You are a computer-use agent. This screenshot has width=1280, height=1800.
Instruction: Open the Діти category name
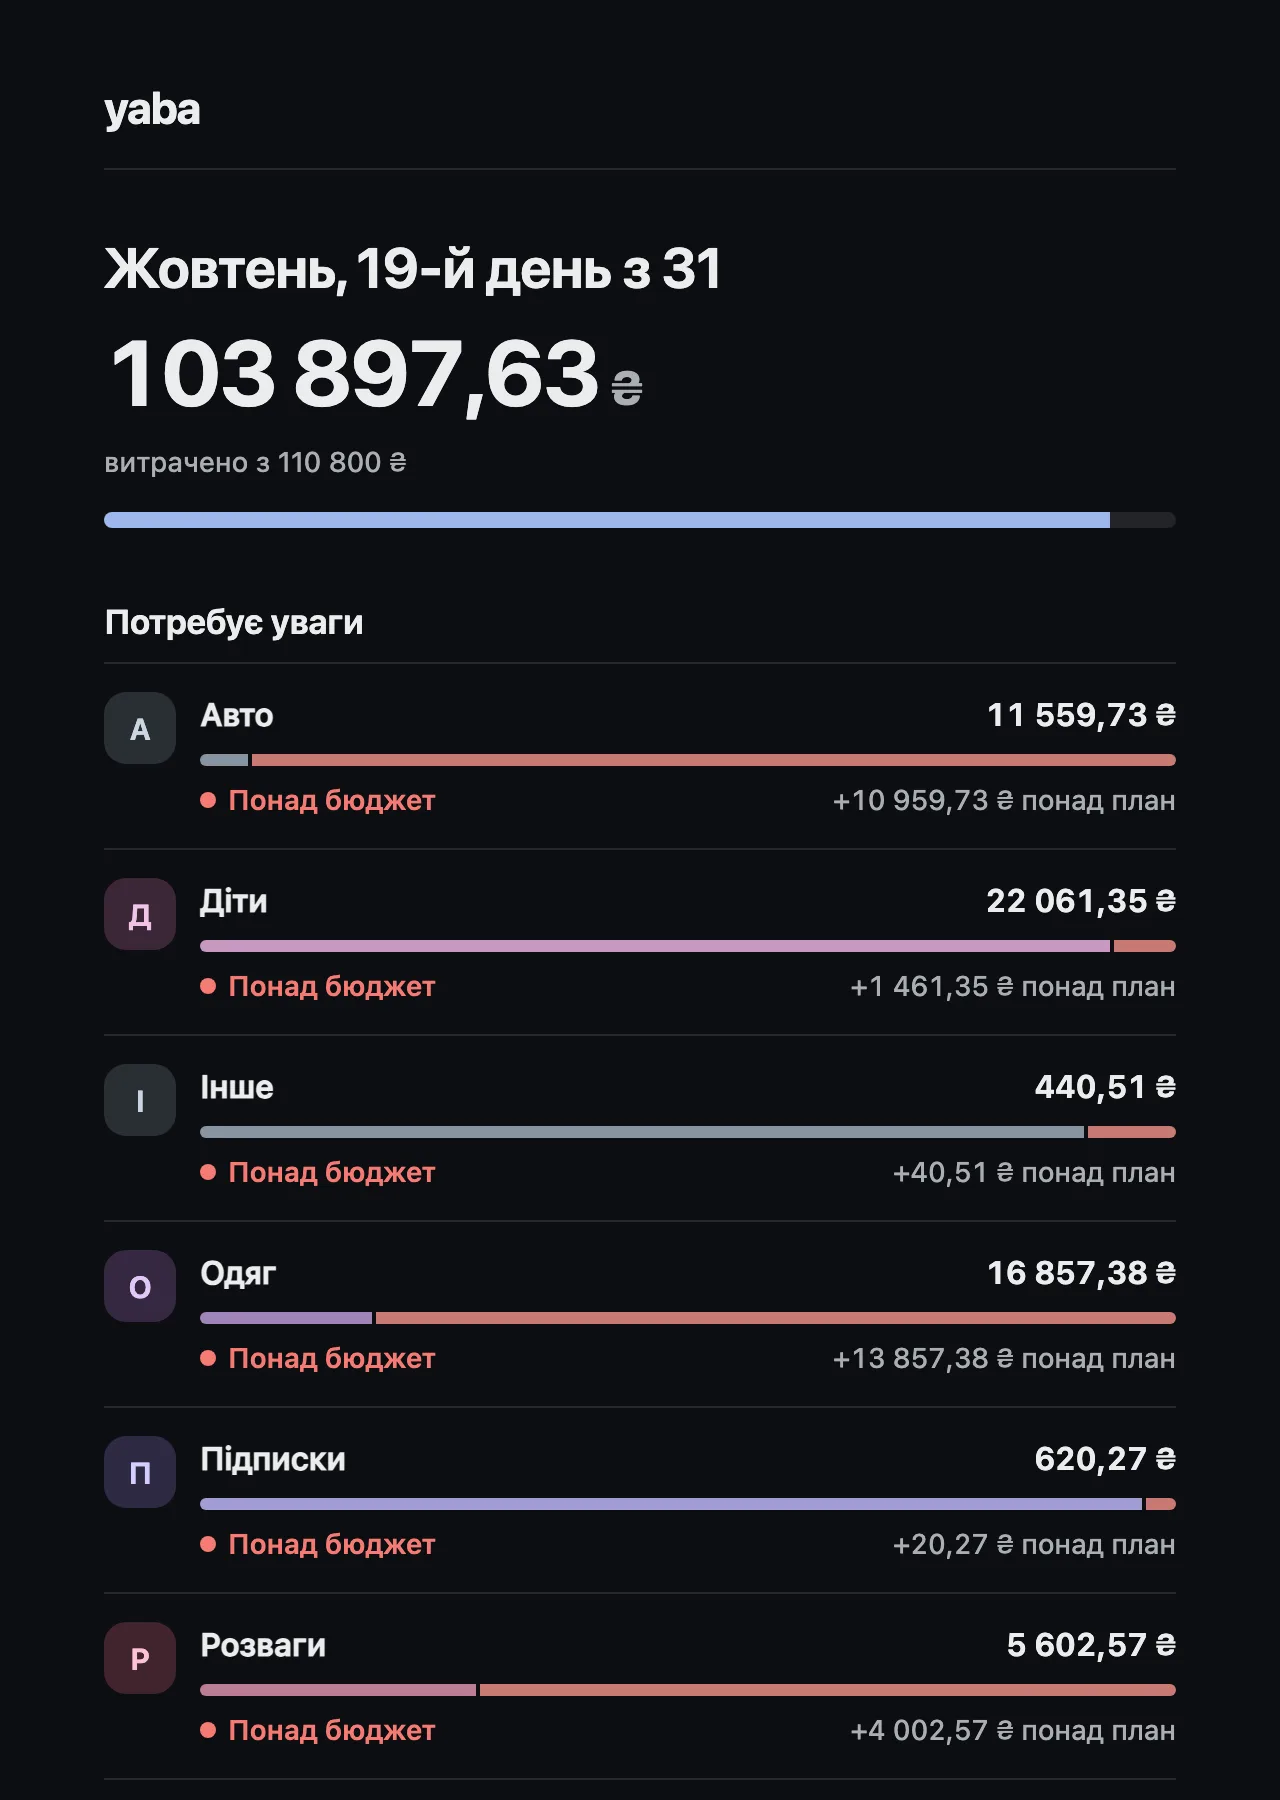(x=234, y=901)
